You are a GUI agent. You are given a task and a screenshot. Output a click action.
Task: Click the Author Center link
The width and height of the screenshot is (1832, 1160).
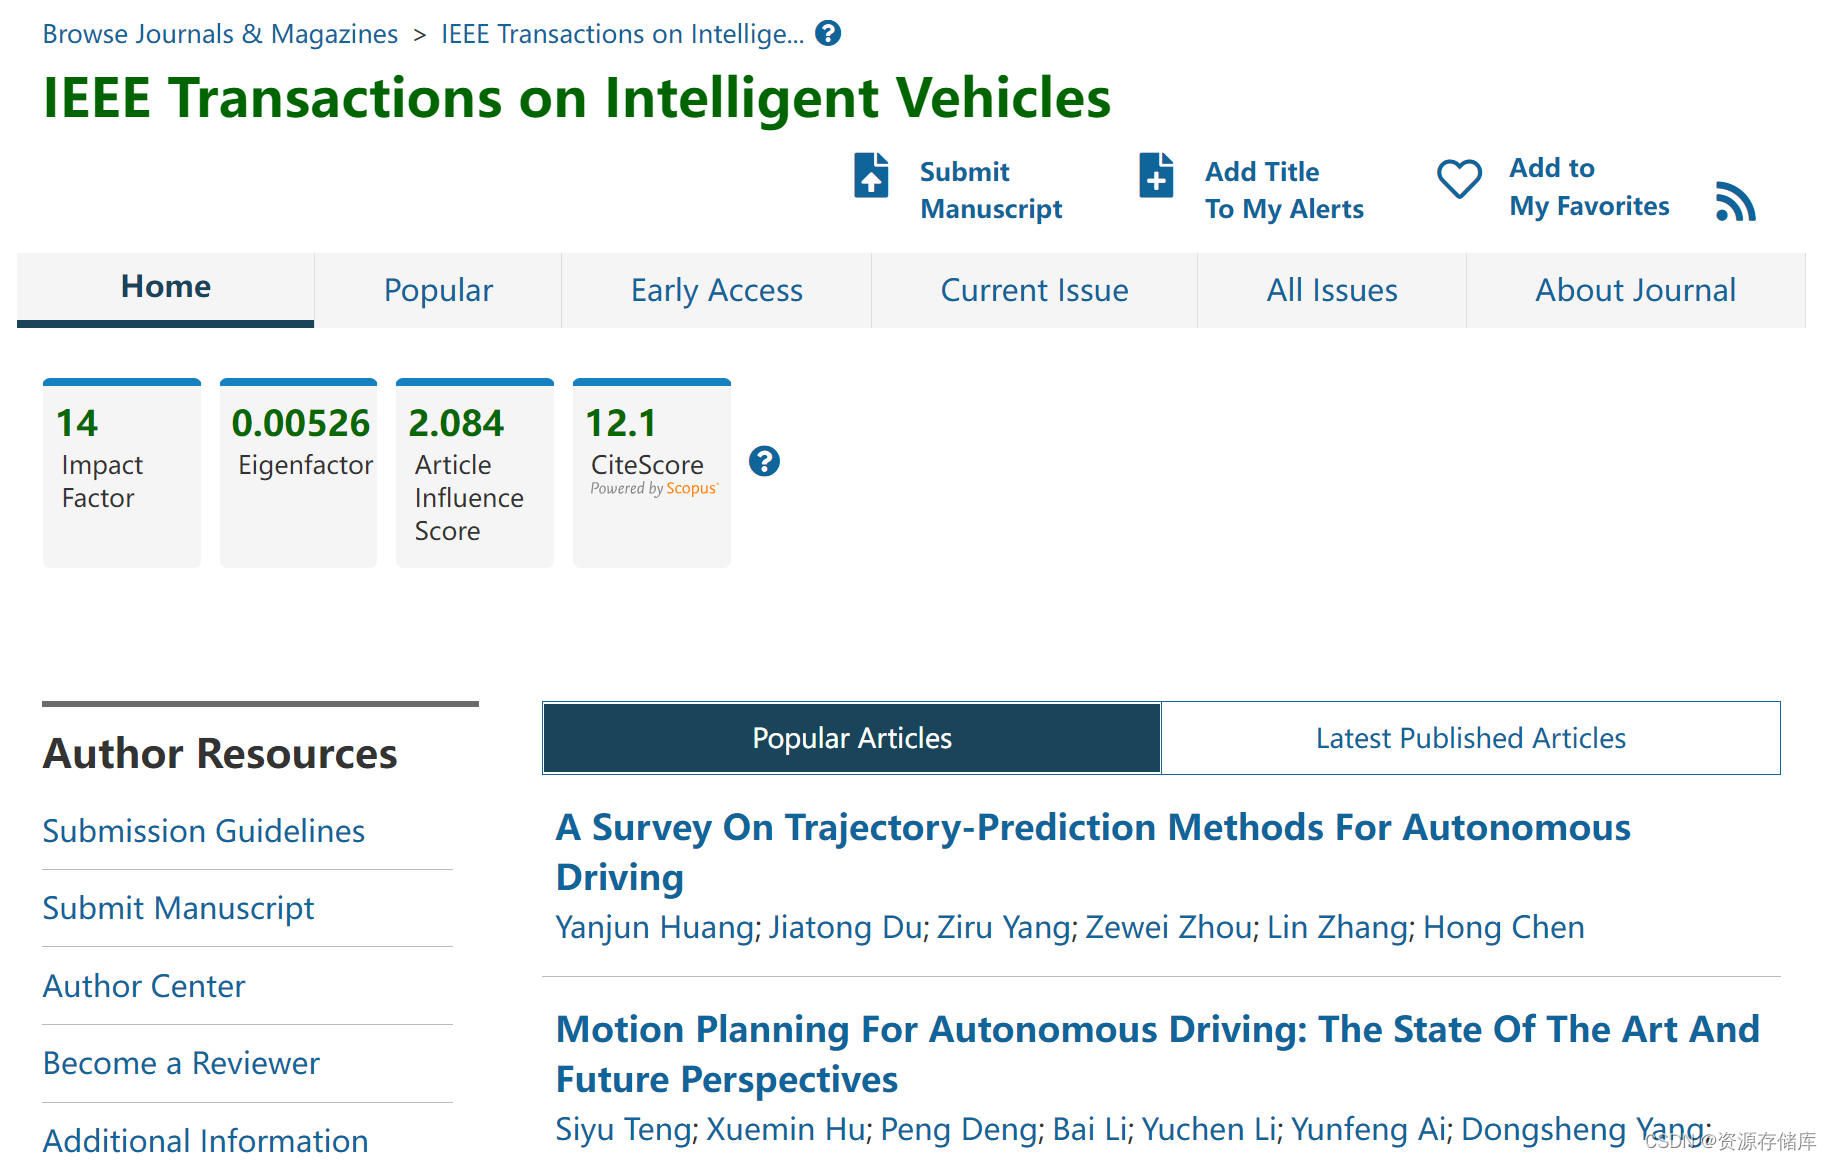[144, 986]
